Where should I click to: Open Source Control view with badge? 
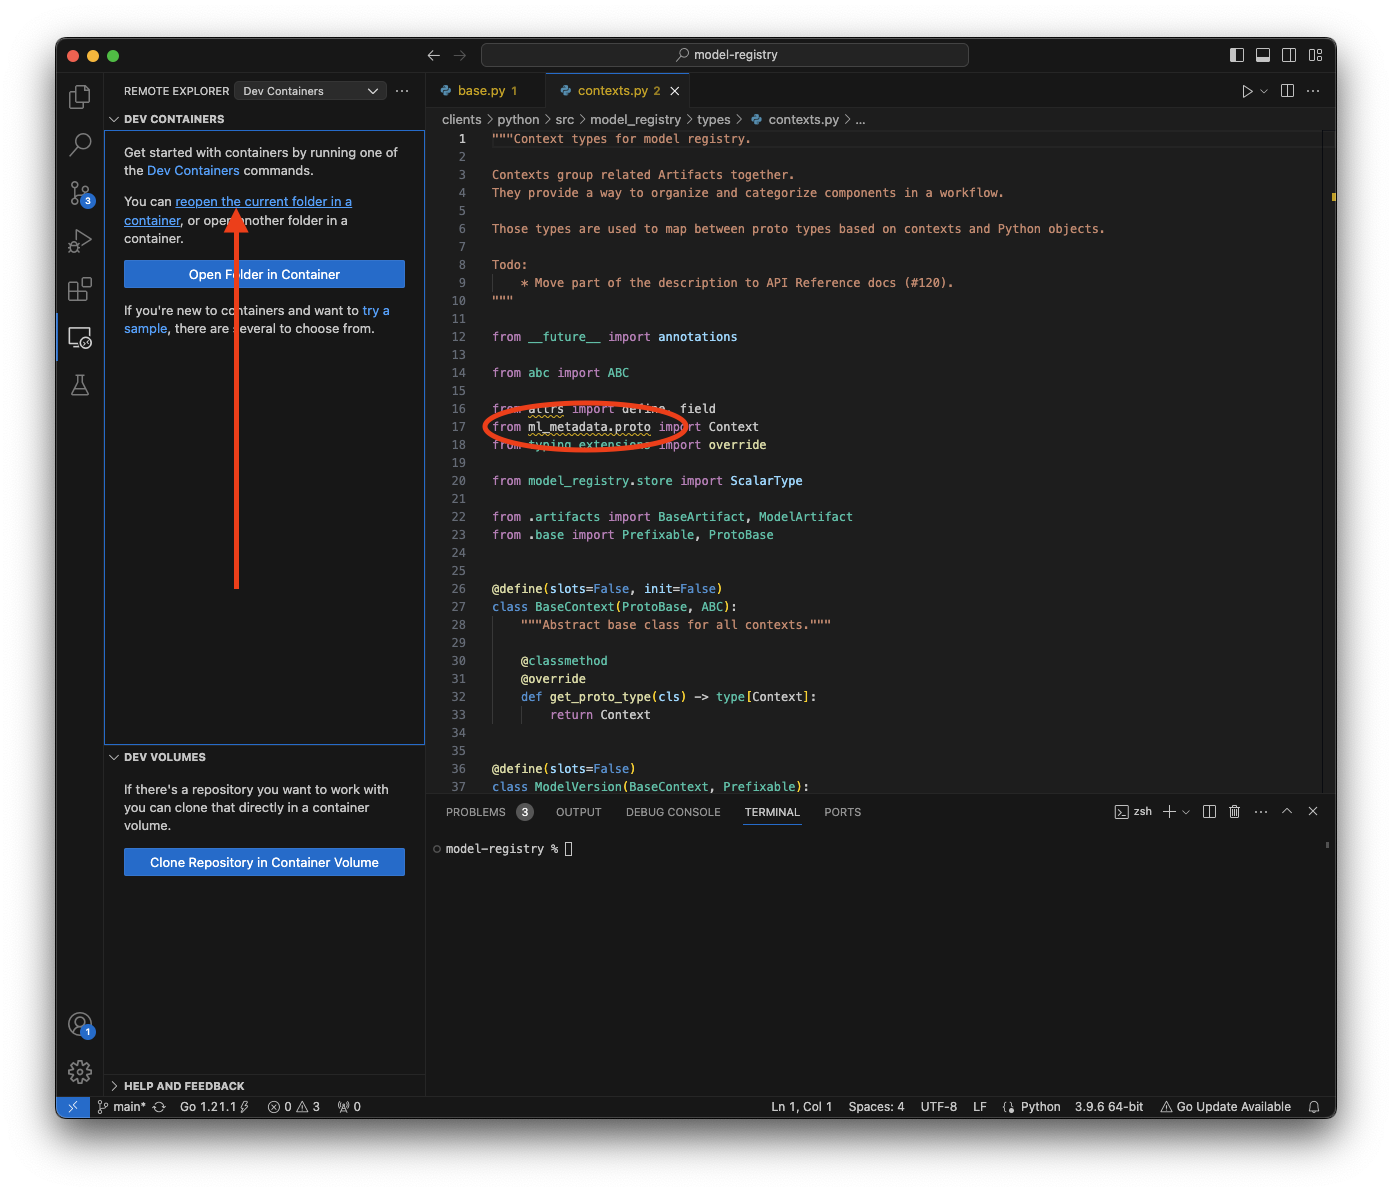tap(80, 193)
